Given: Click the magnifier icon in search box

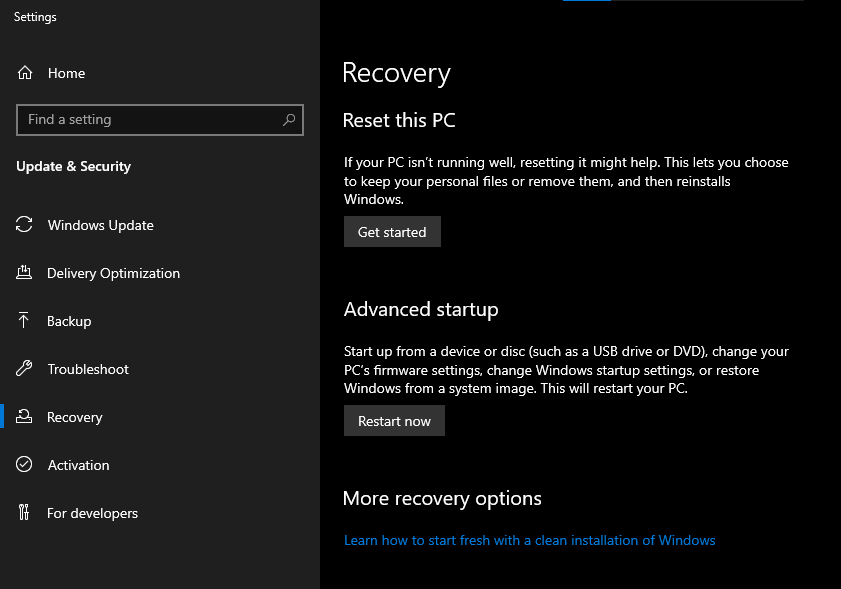Looking at the screenshot, I should click(x=289, y=120).
